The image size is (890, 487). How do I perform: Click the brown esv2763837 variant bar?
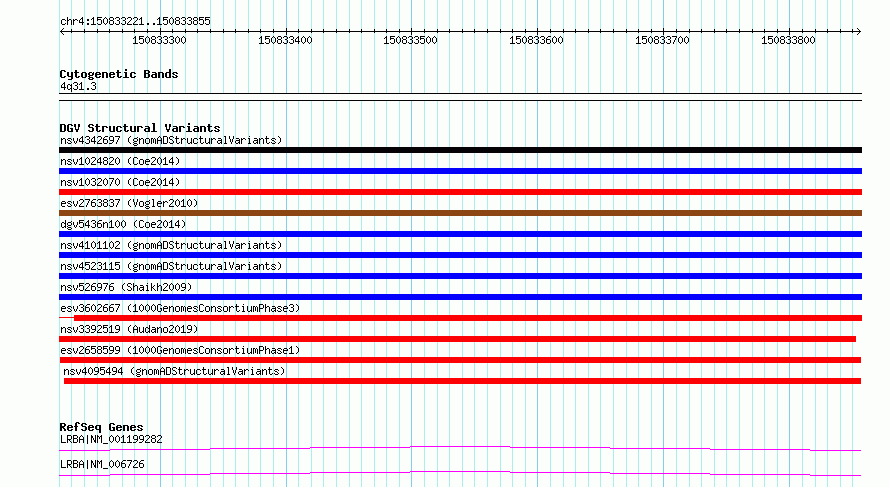coord(460,213)
